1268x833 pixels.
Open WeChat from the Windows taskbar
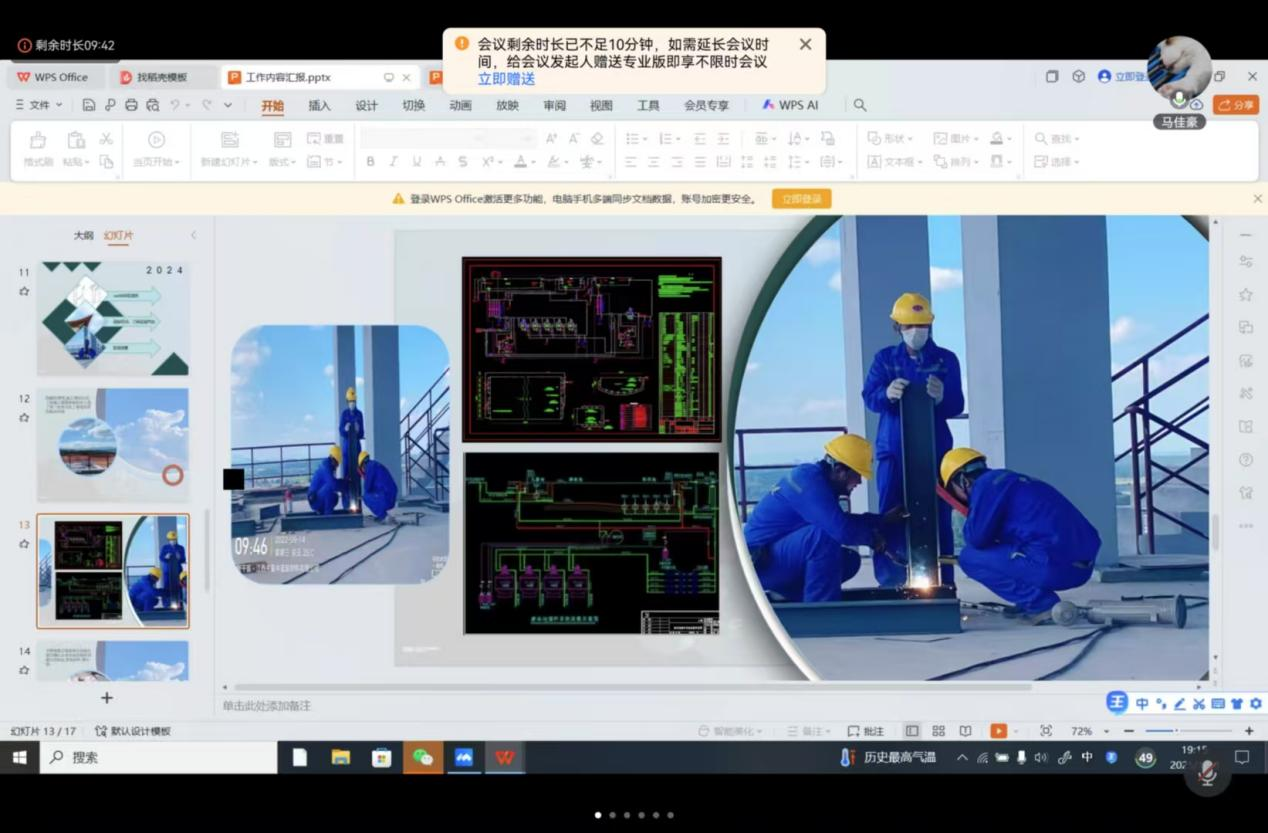[x=423, y=758]
